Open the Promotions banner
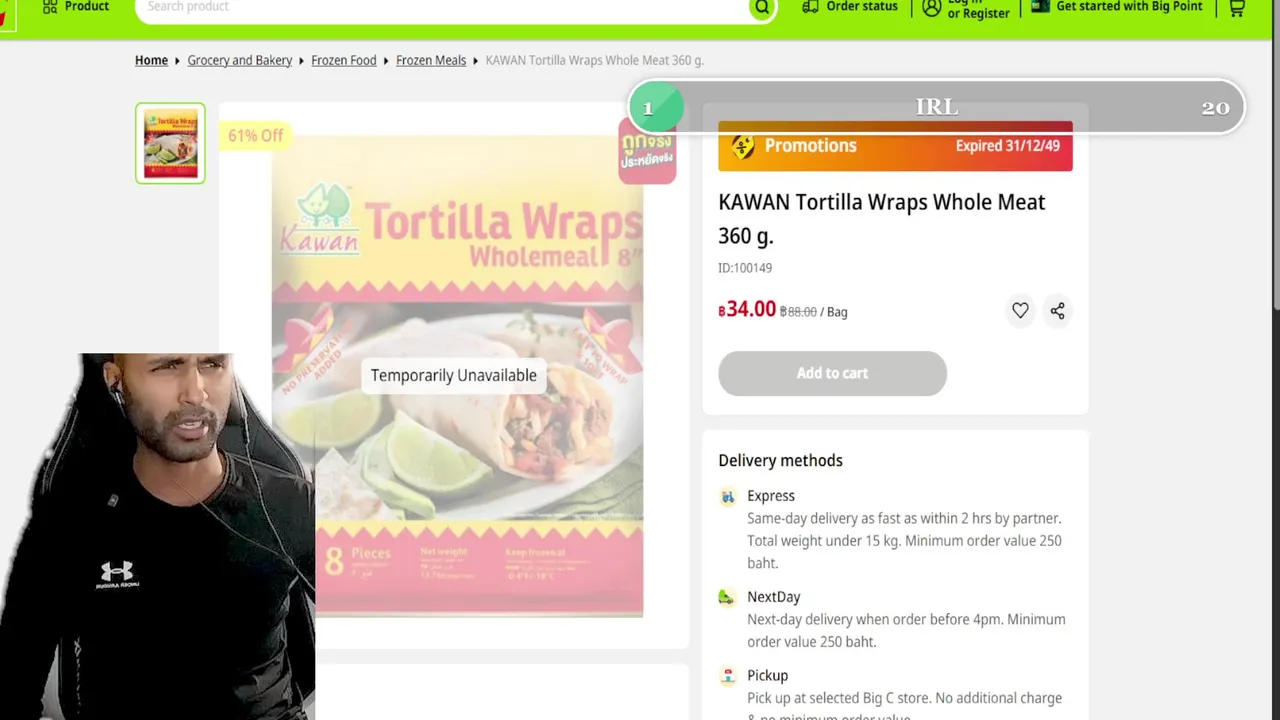 click(895, 146)
